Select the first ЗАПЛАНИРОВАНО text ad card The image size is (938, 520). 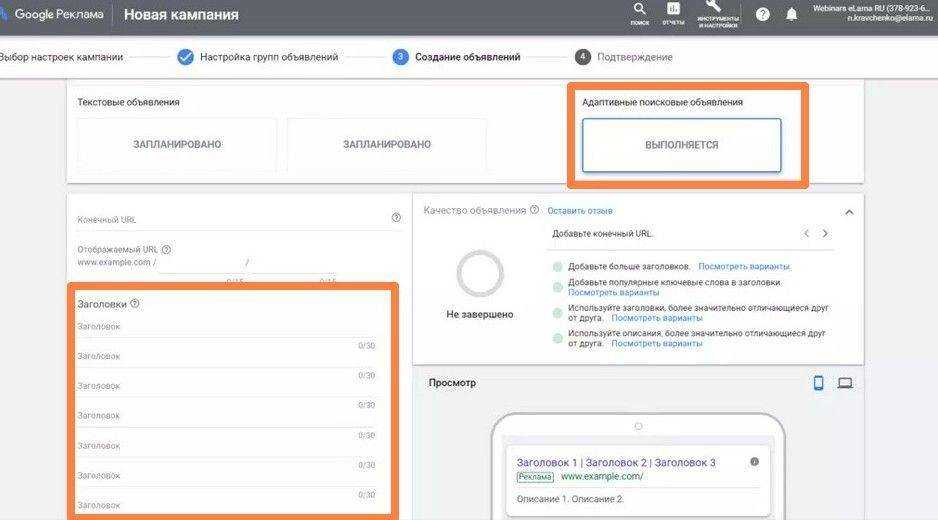click(x=177, y=145)
